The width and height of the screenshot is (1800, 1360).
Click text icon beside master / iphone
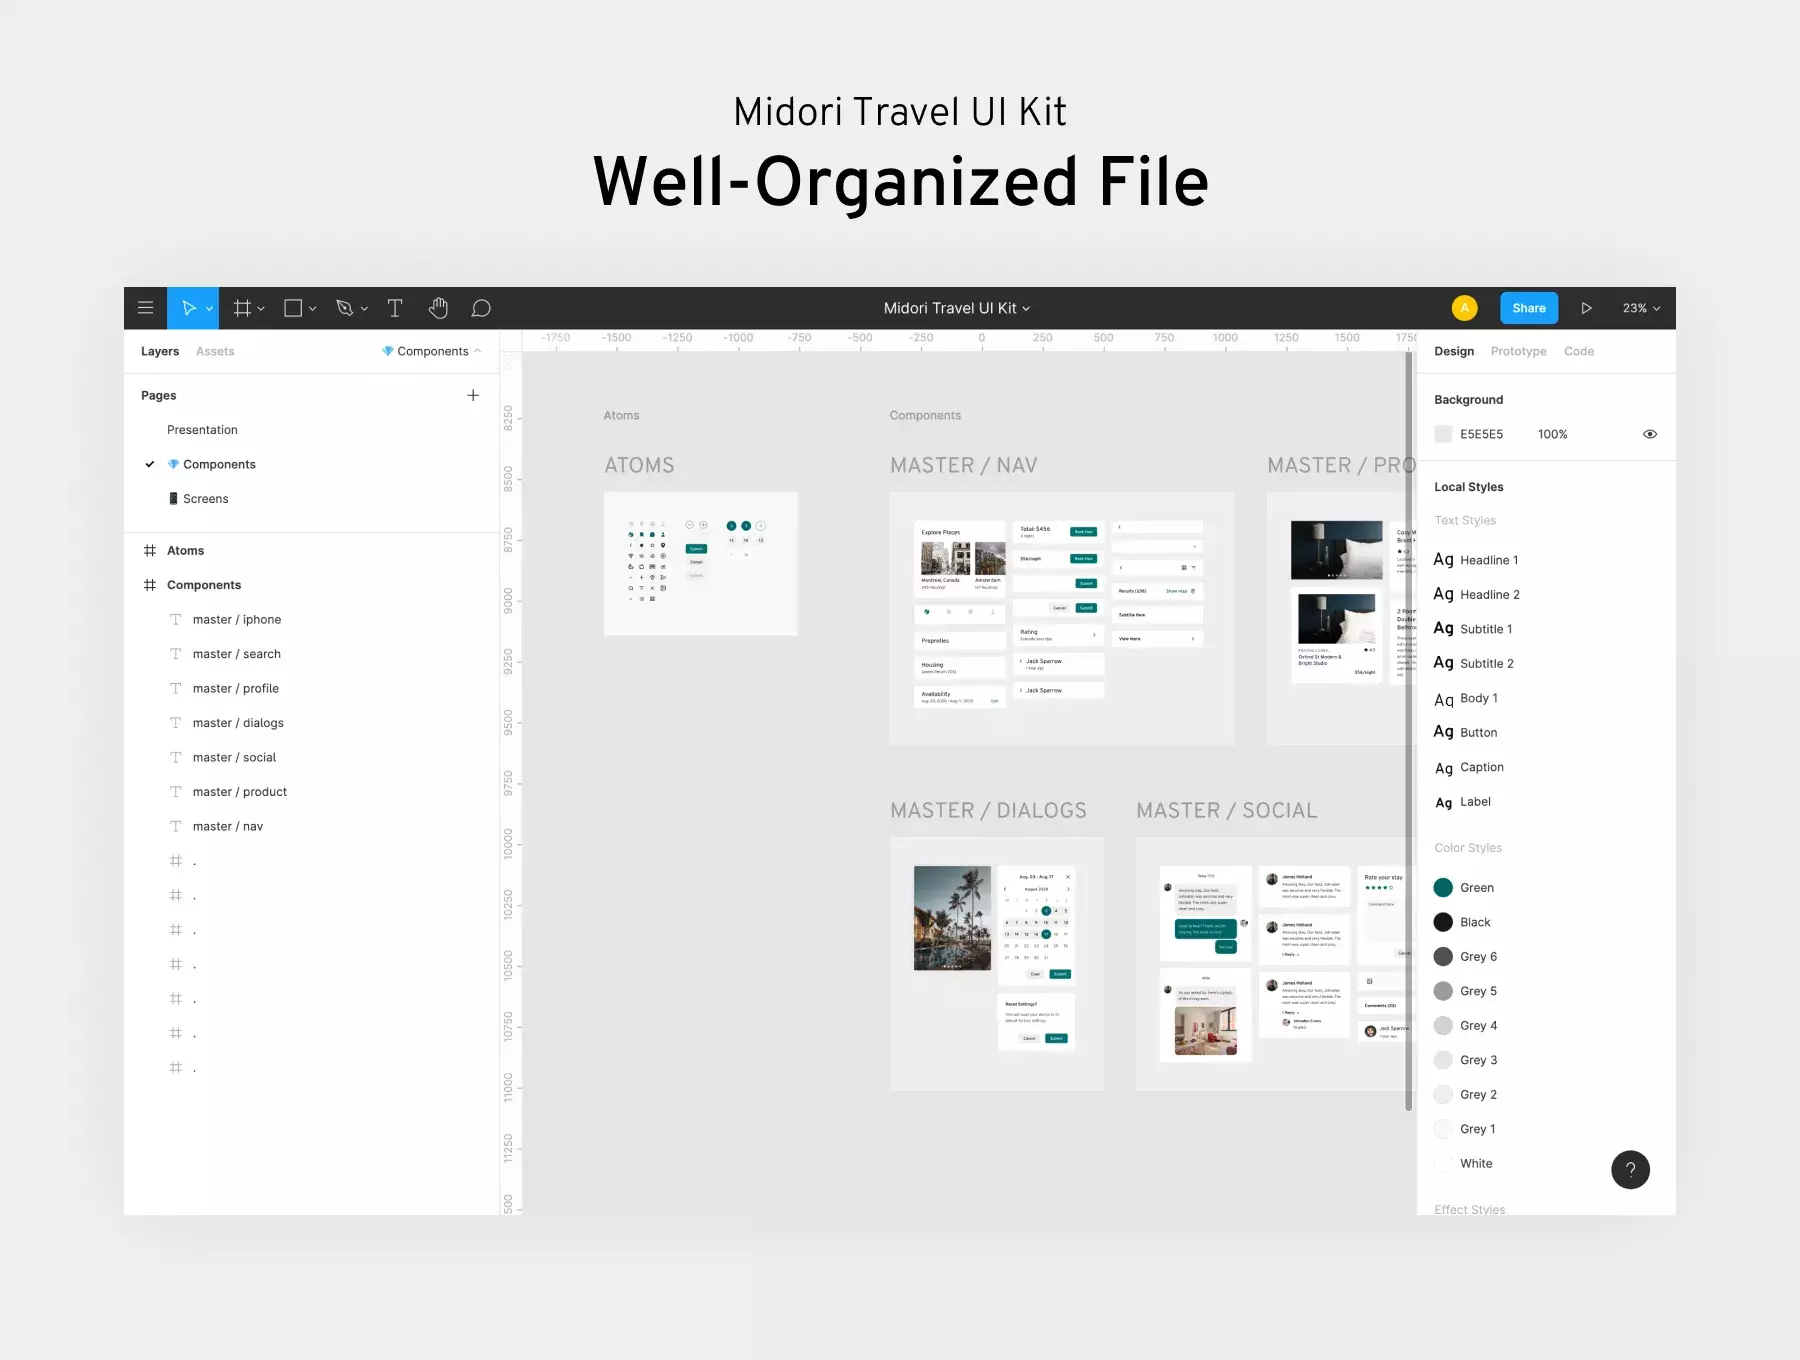click(176, 619)
